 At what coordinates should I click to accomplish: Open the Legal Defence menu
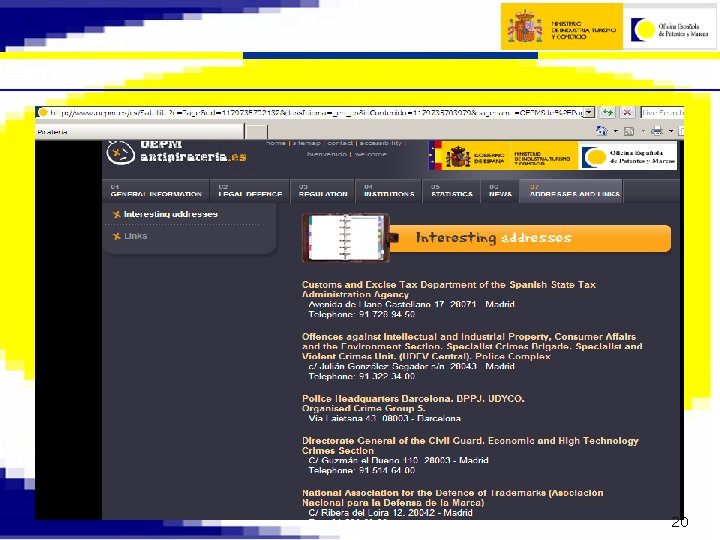click(x=250, y=191)
